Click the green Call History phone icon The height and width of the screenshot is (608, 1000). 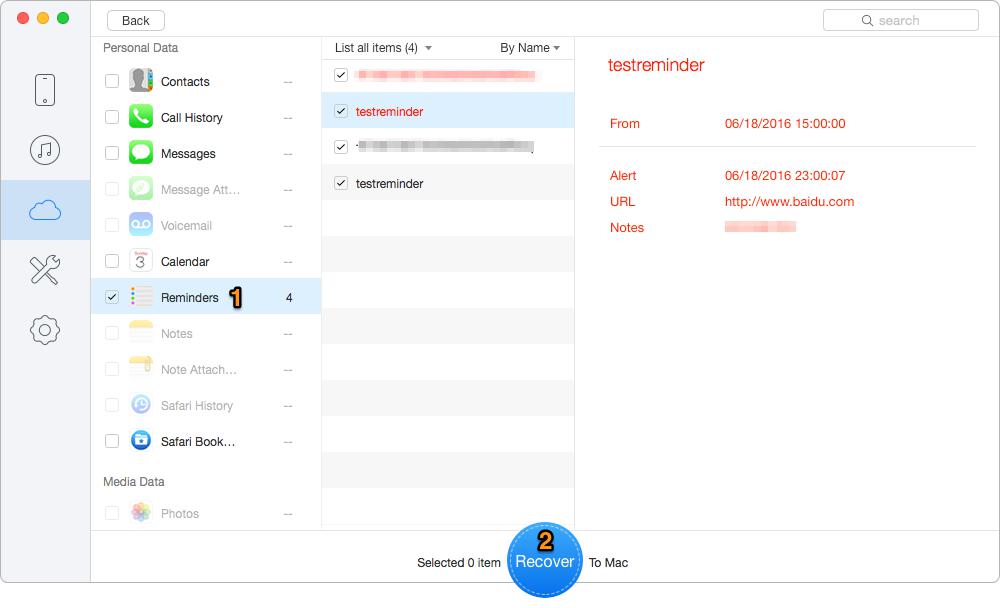141,117
